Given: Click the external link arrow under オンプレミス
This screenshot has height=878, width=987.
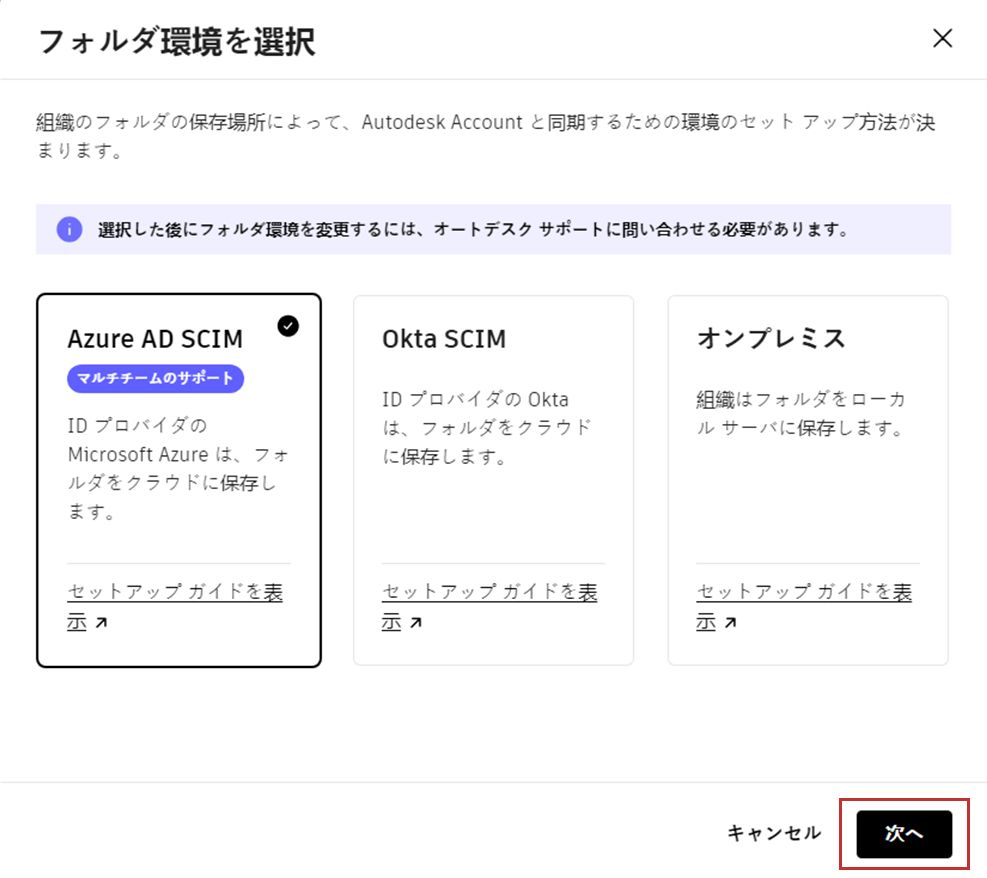Looking at the screenshot, I should [x=730, y=621].
